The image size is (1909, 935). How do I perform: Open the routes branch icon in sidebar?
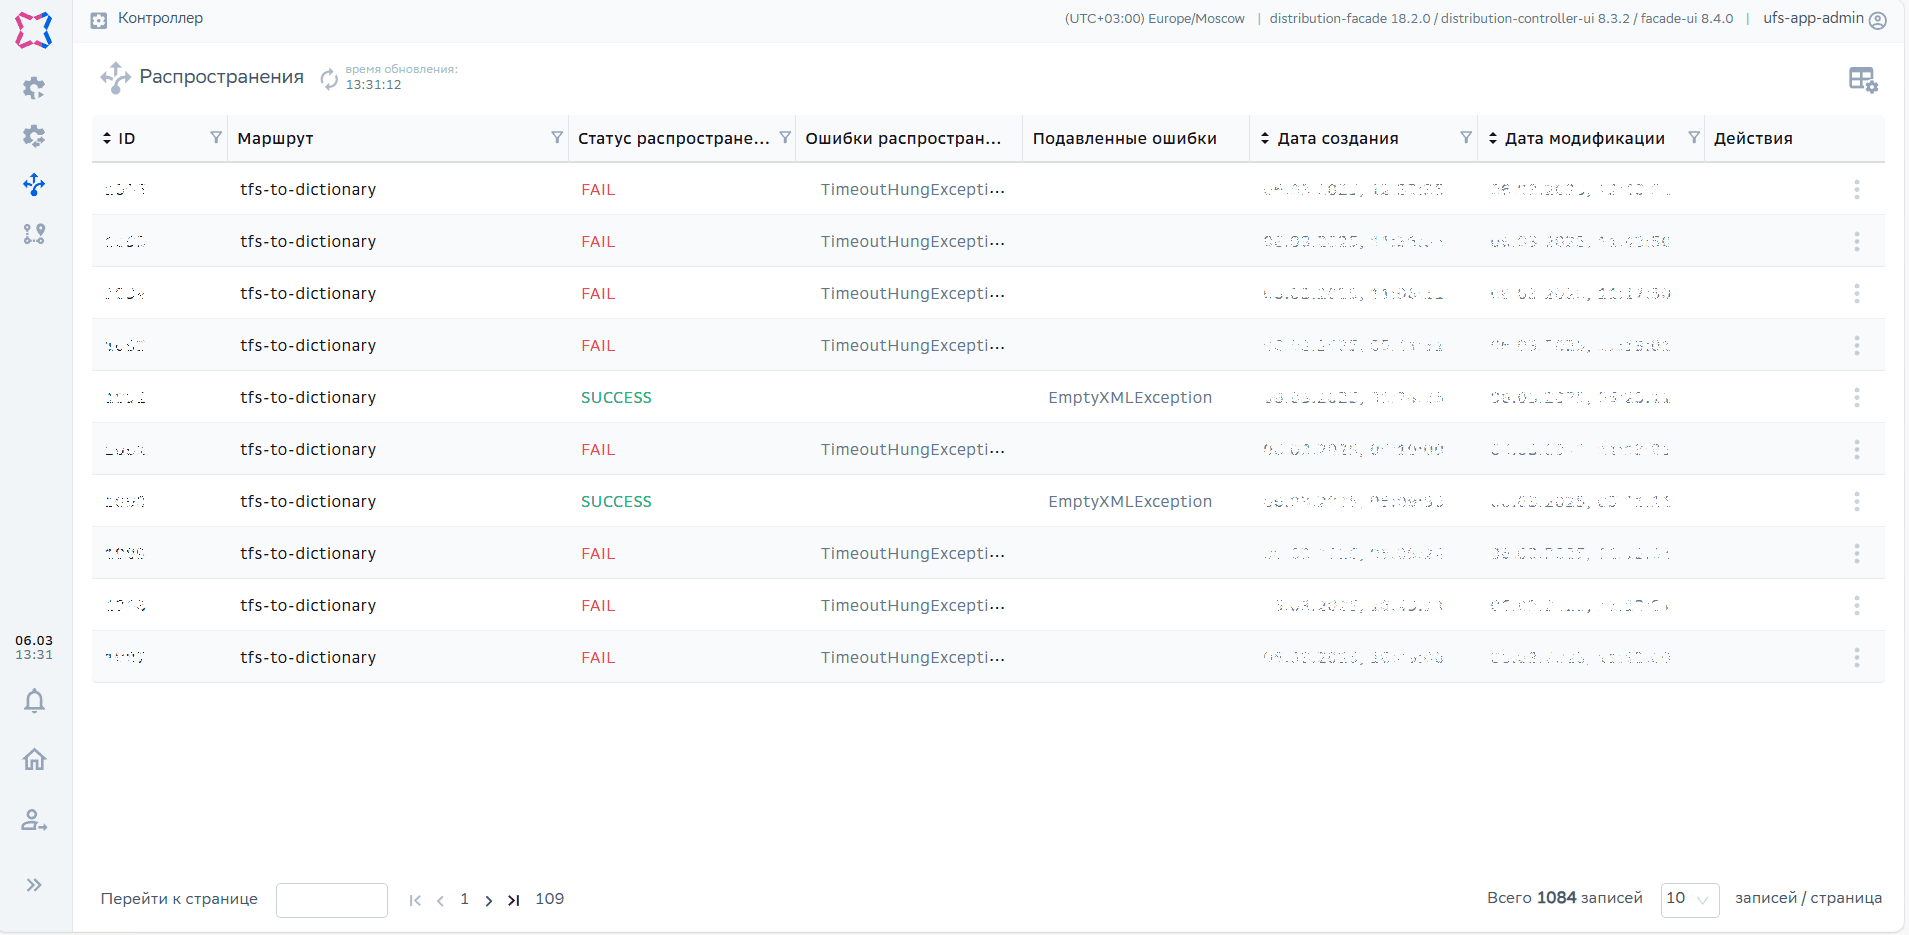click(x=34, y=234)
